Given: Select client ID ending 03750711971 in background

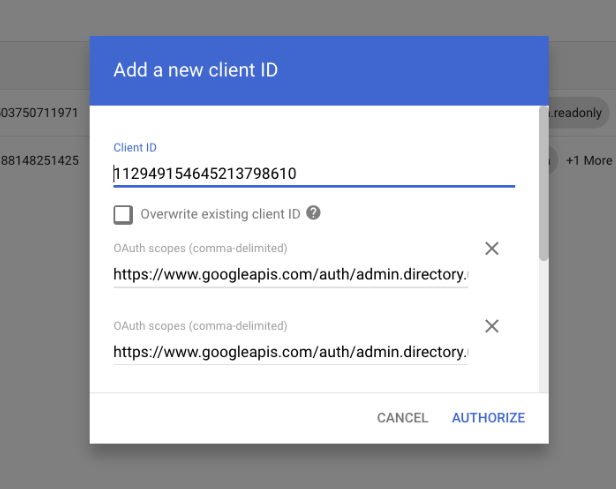Looking at the screenshot, I should (x=39, y=113).
